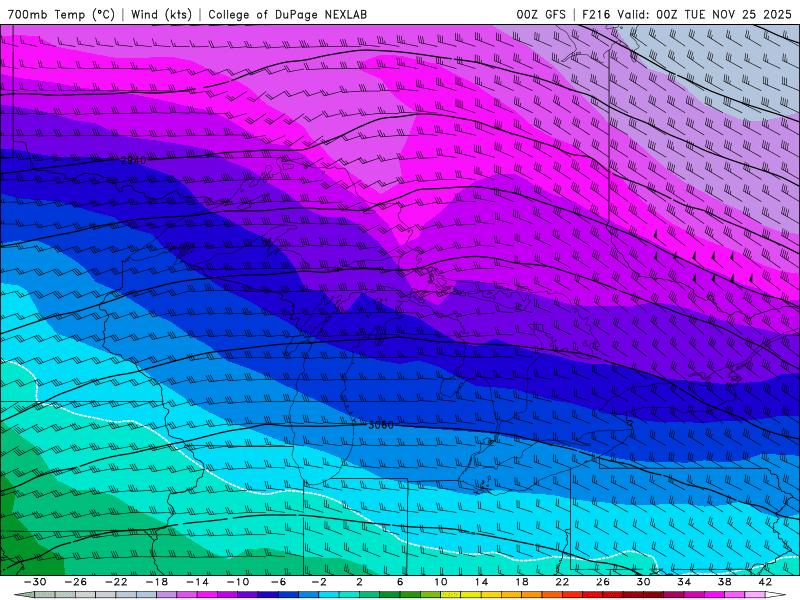Click the 30 value on the temperature legend

[x=643, y=582]
